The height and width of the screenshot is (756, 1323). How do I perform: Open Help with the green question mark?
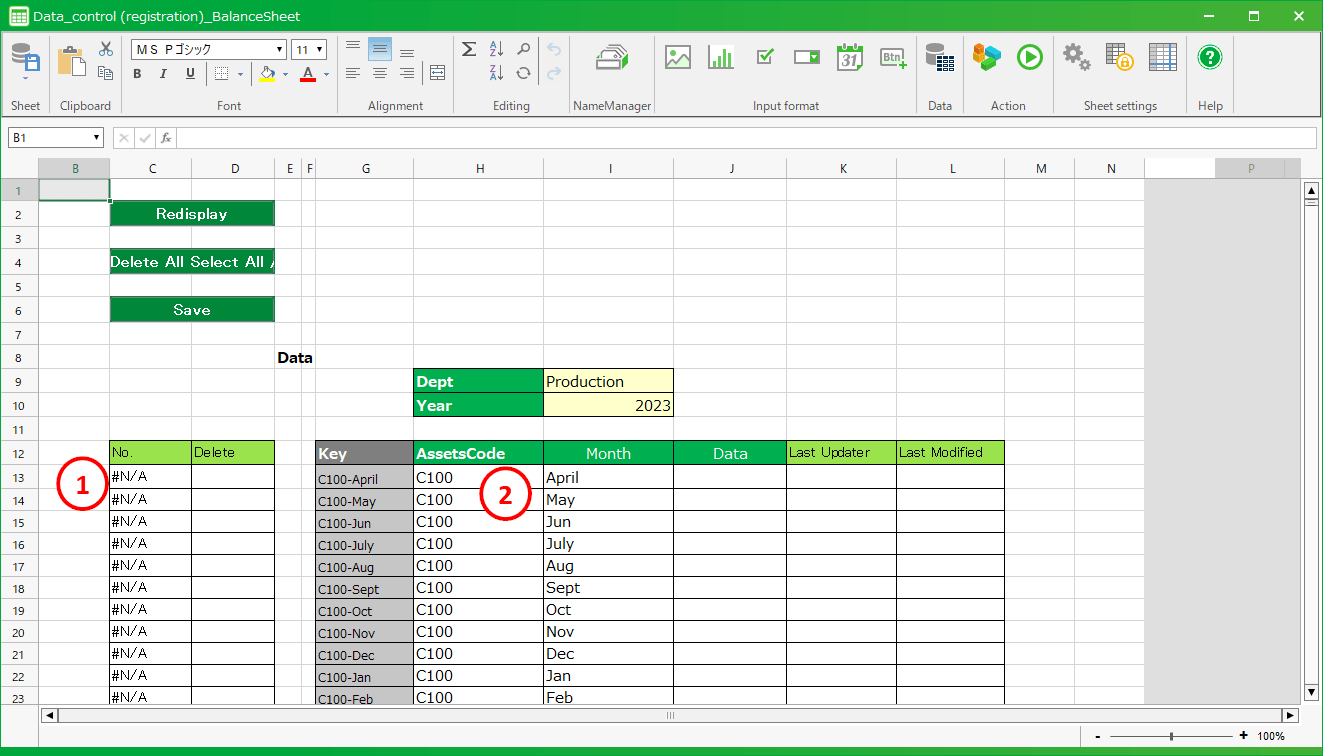[1210, 58]
